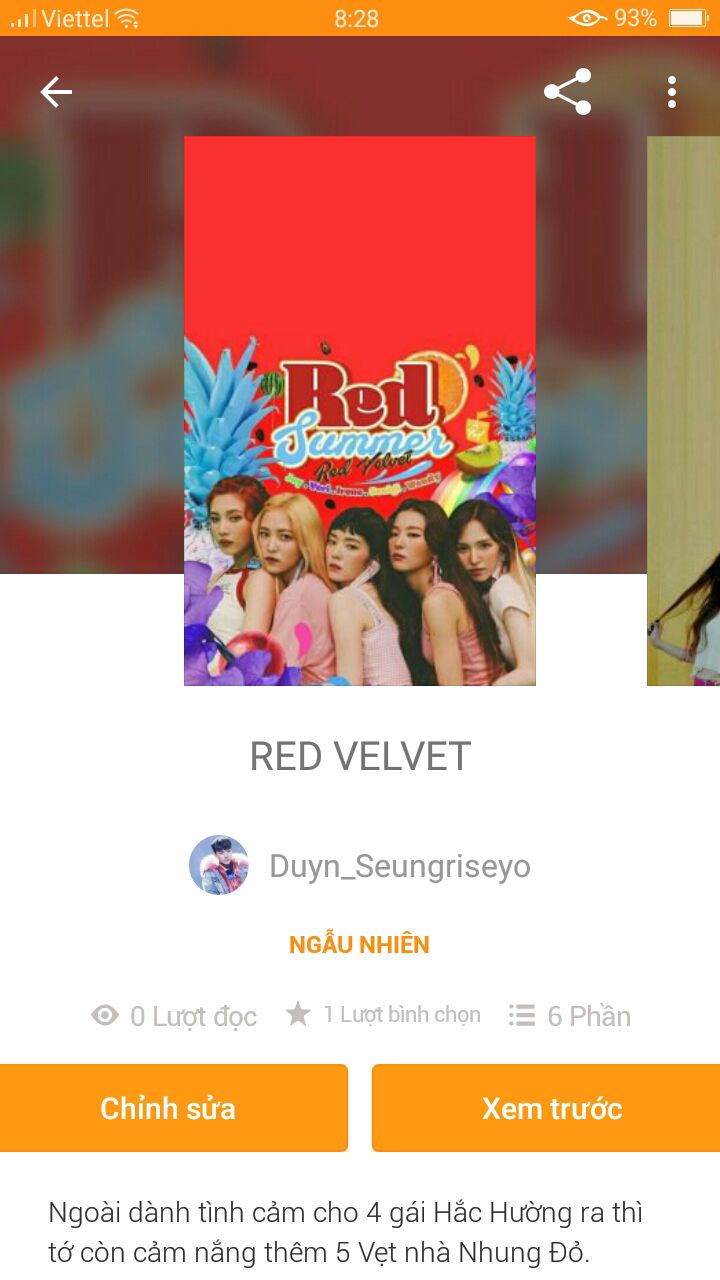Tap the 1 Lượt bình chọn count
The height and width of the screenshot is (1280, 720).
[402, 1015]
